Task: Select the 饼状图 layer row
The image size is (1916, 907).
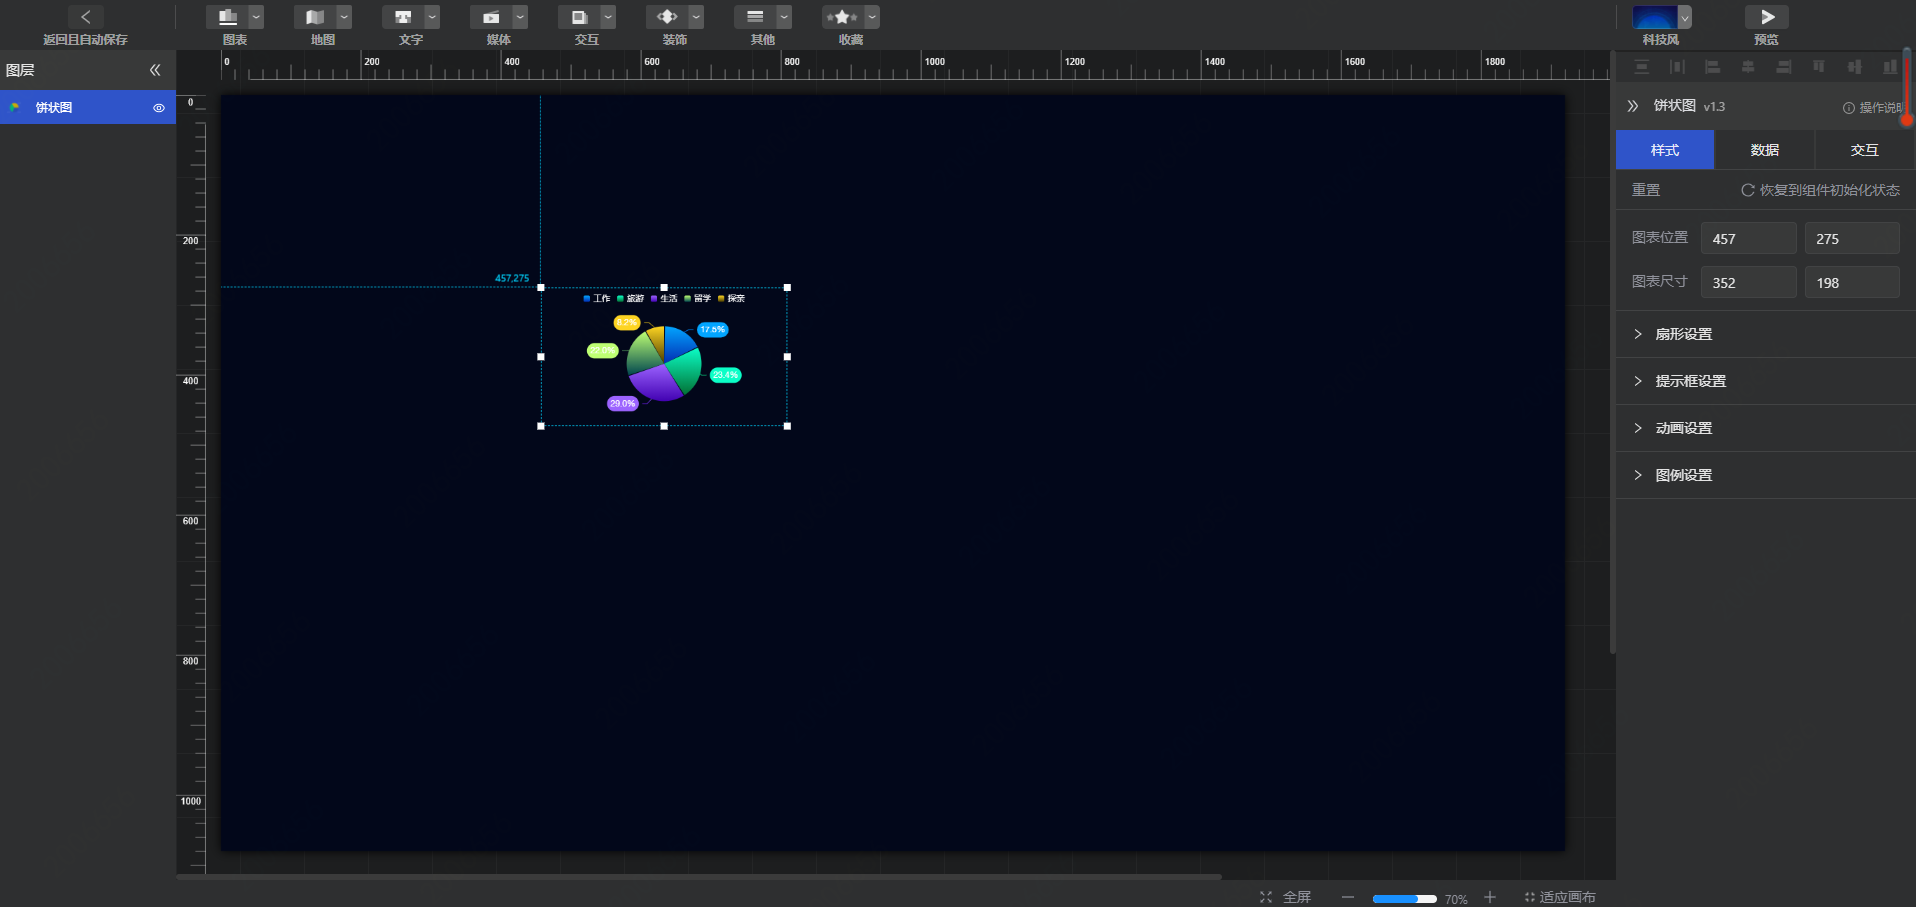Action: click(88, 107)
